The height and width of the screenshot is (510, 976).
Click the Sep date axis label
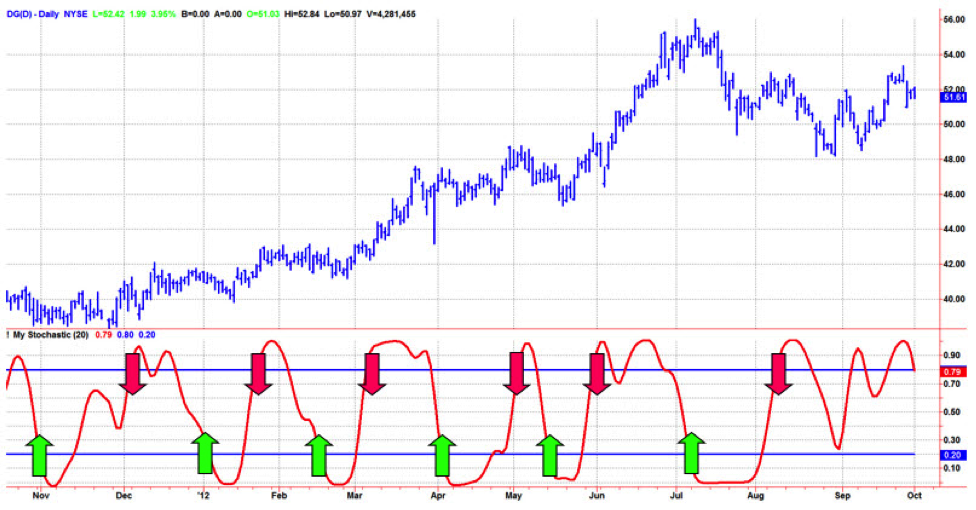click(x=842, y=496)
